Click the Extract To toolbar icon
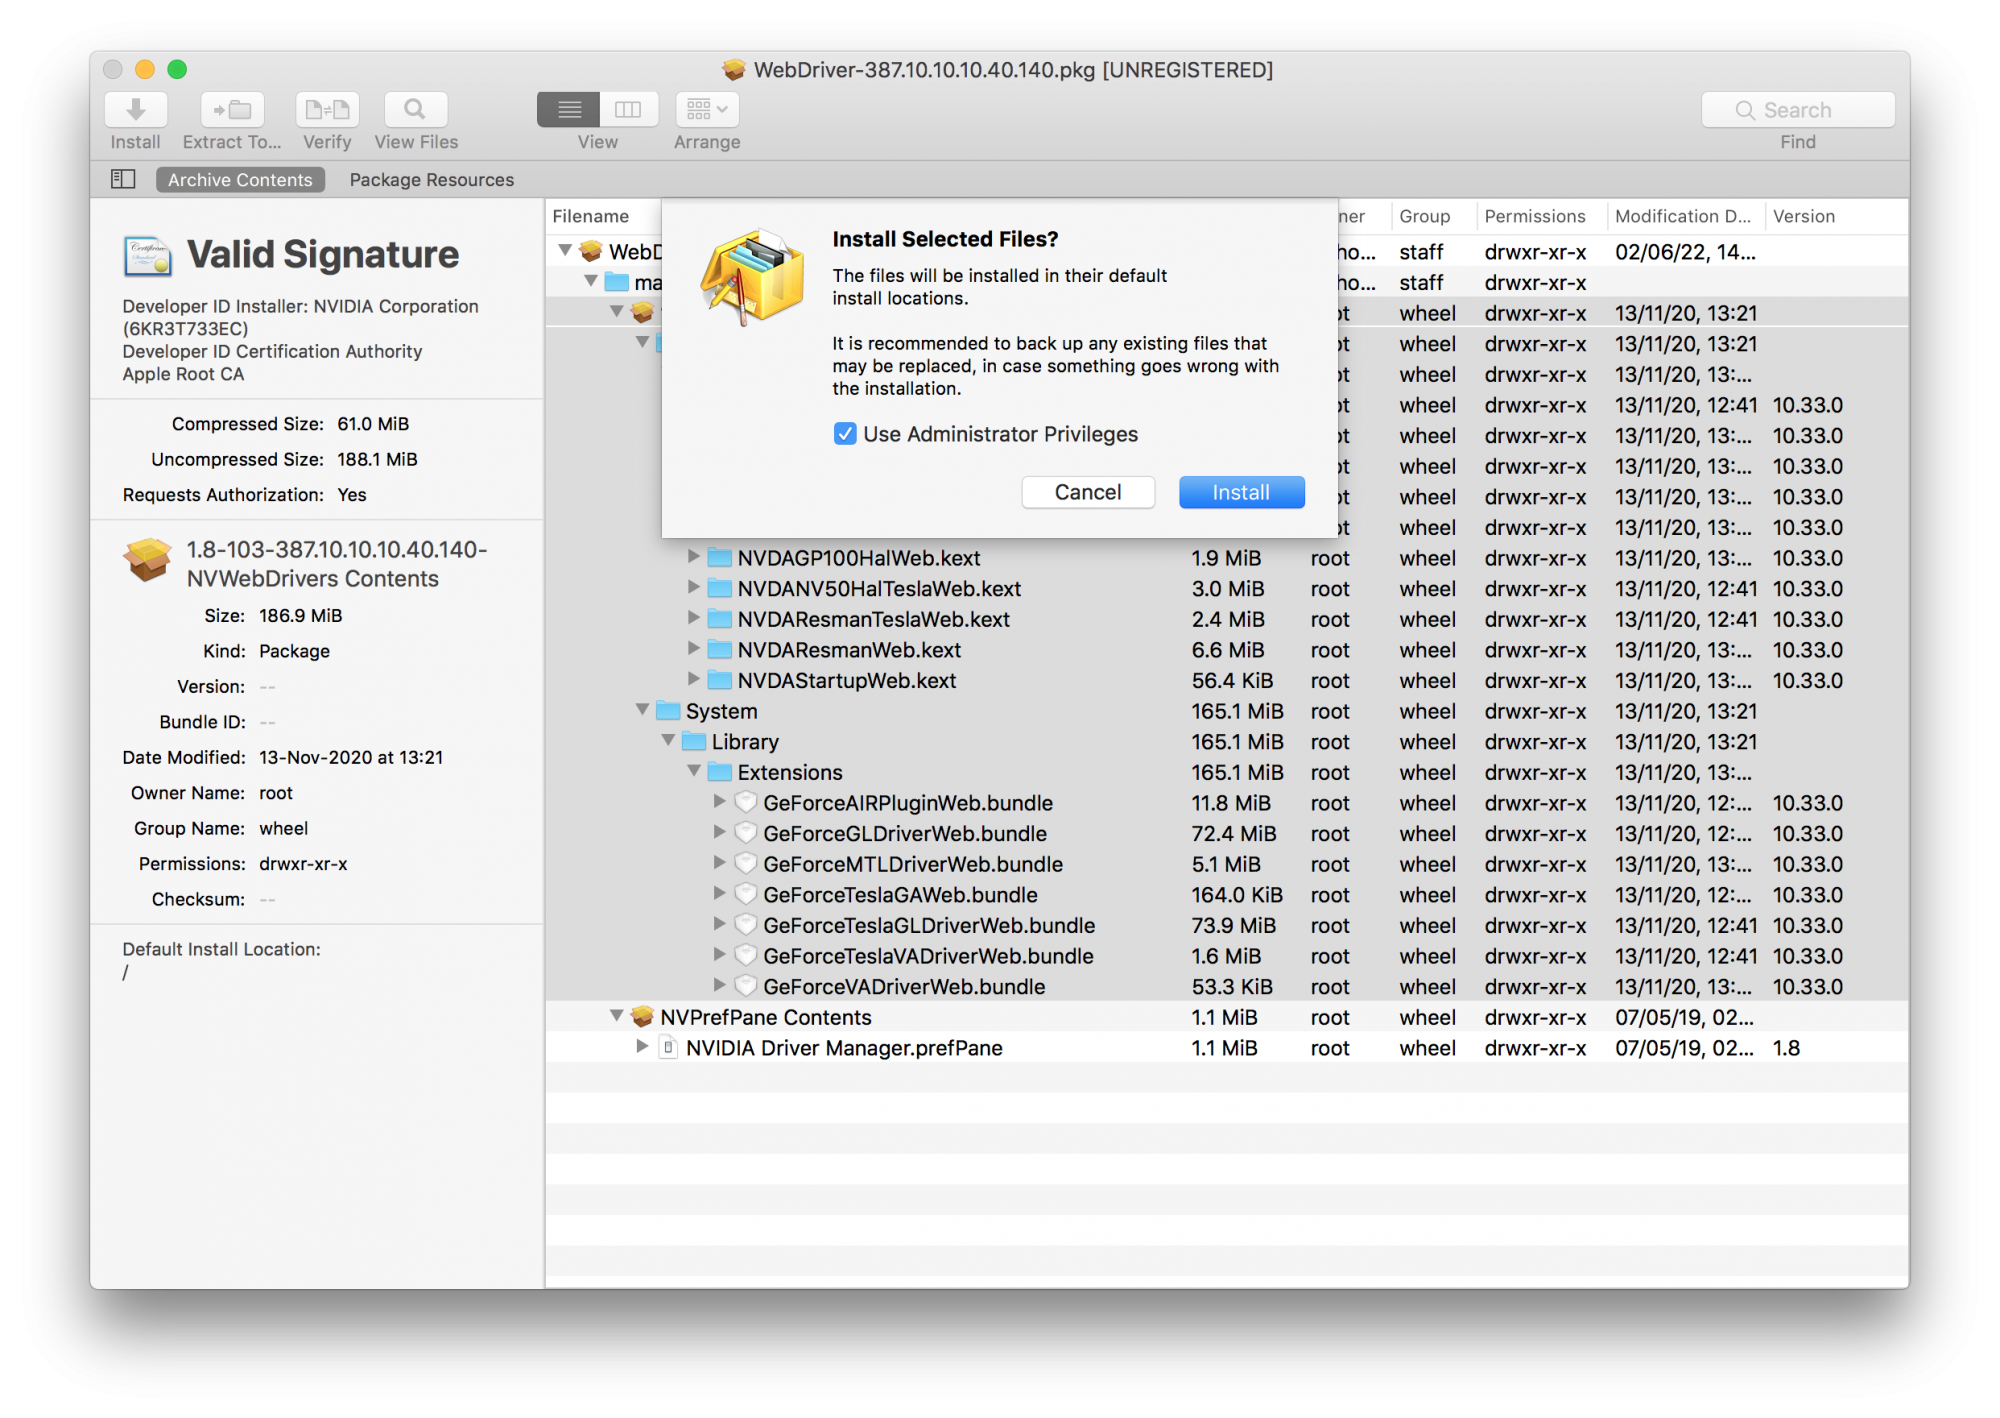This screenshot has width=2000, height=1418. pyautogui.click(x=232, y=110)
